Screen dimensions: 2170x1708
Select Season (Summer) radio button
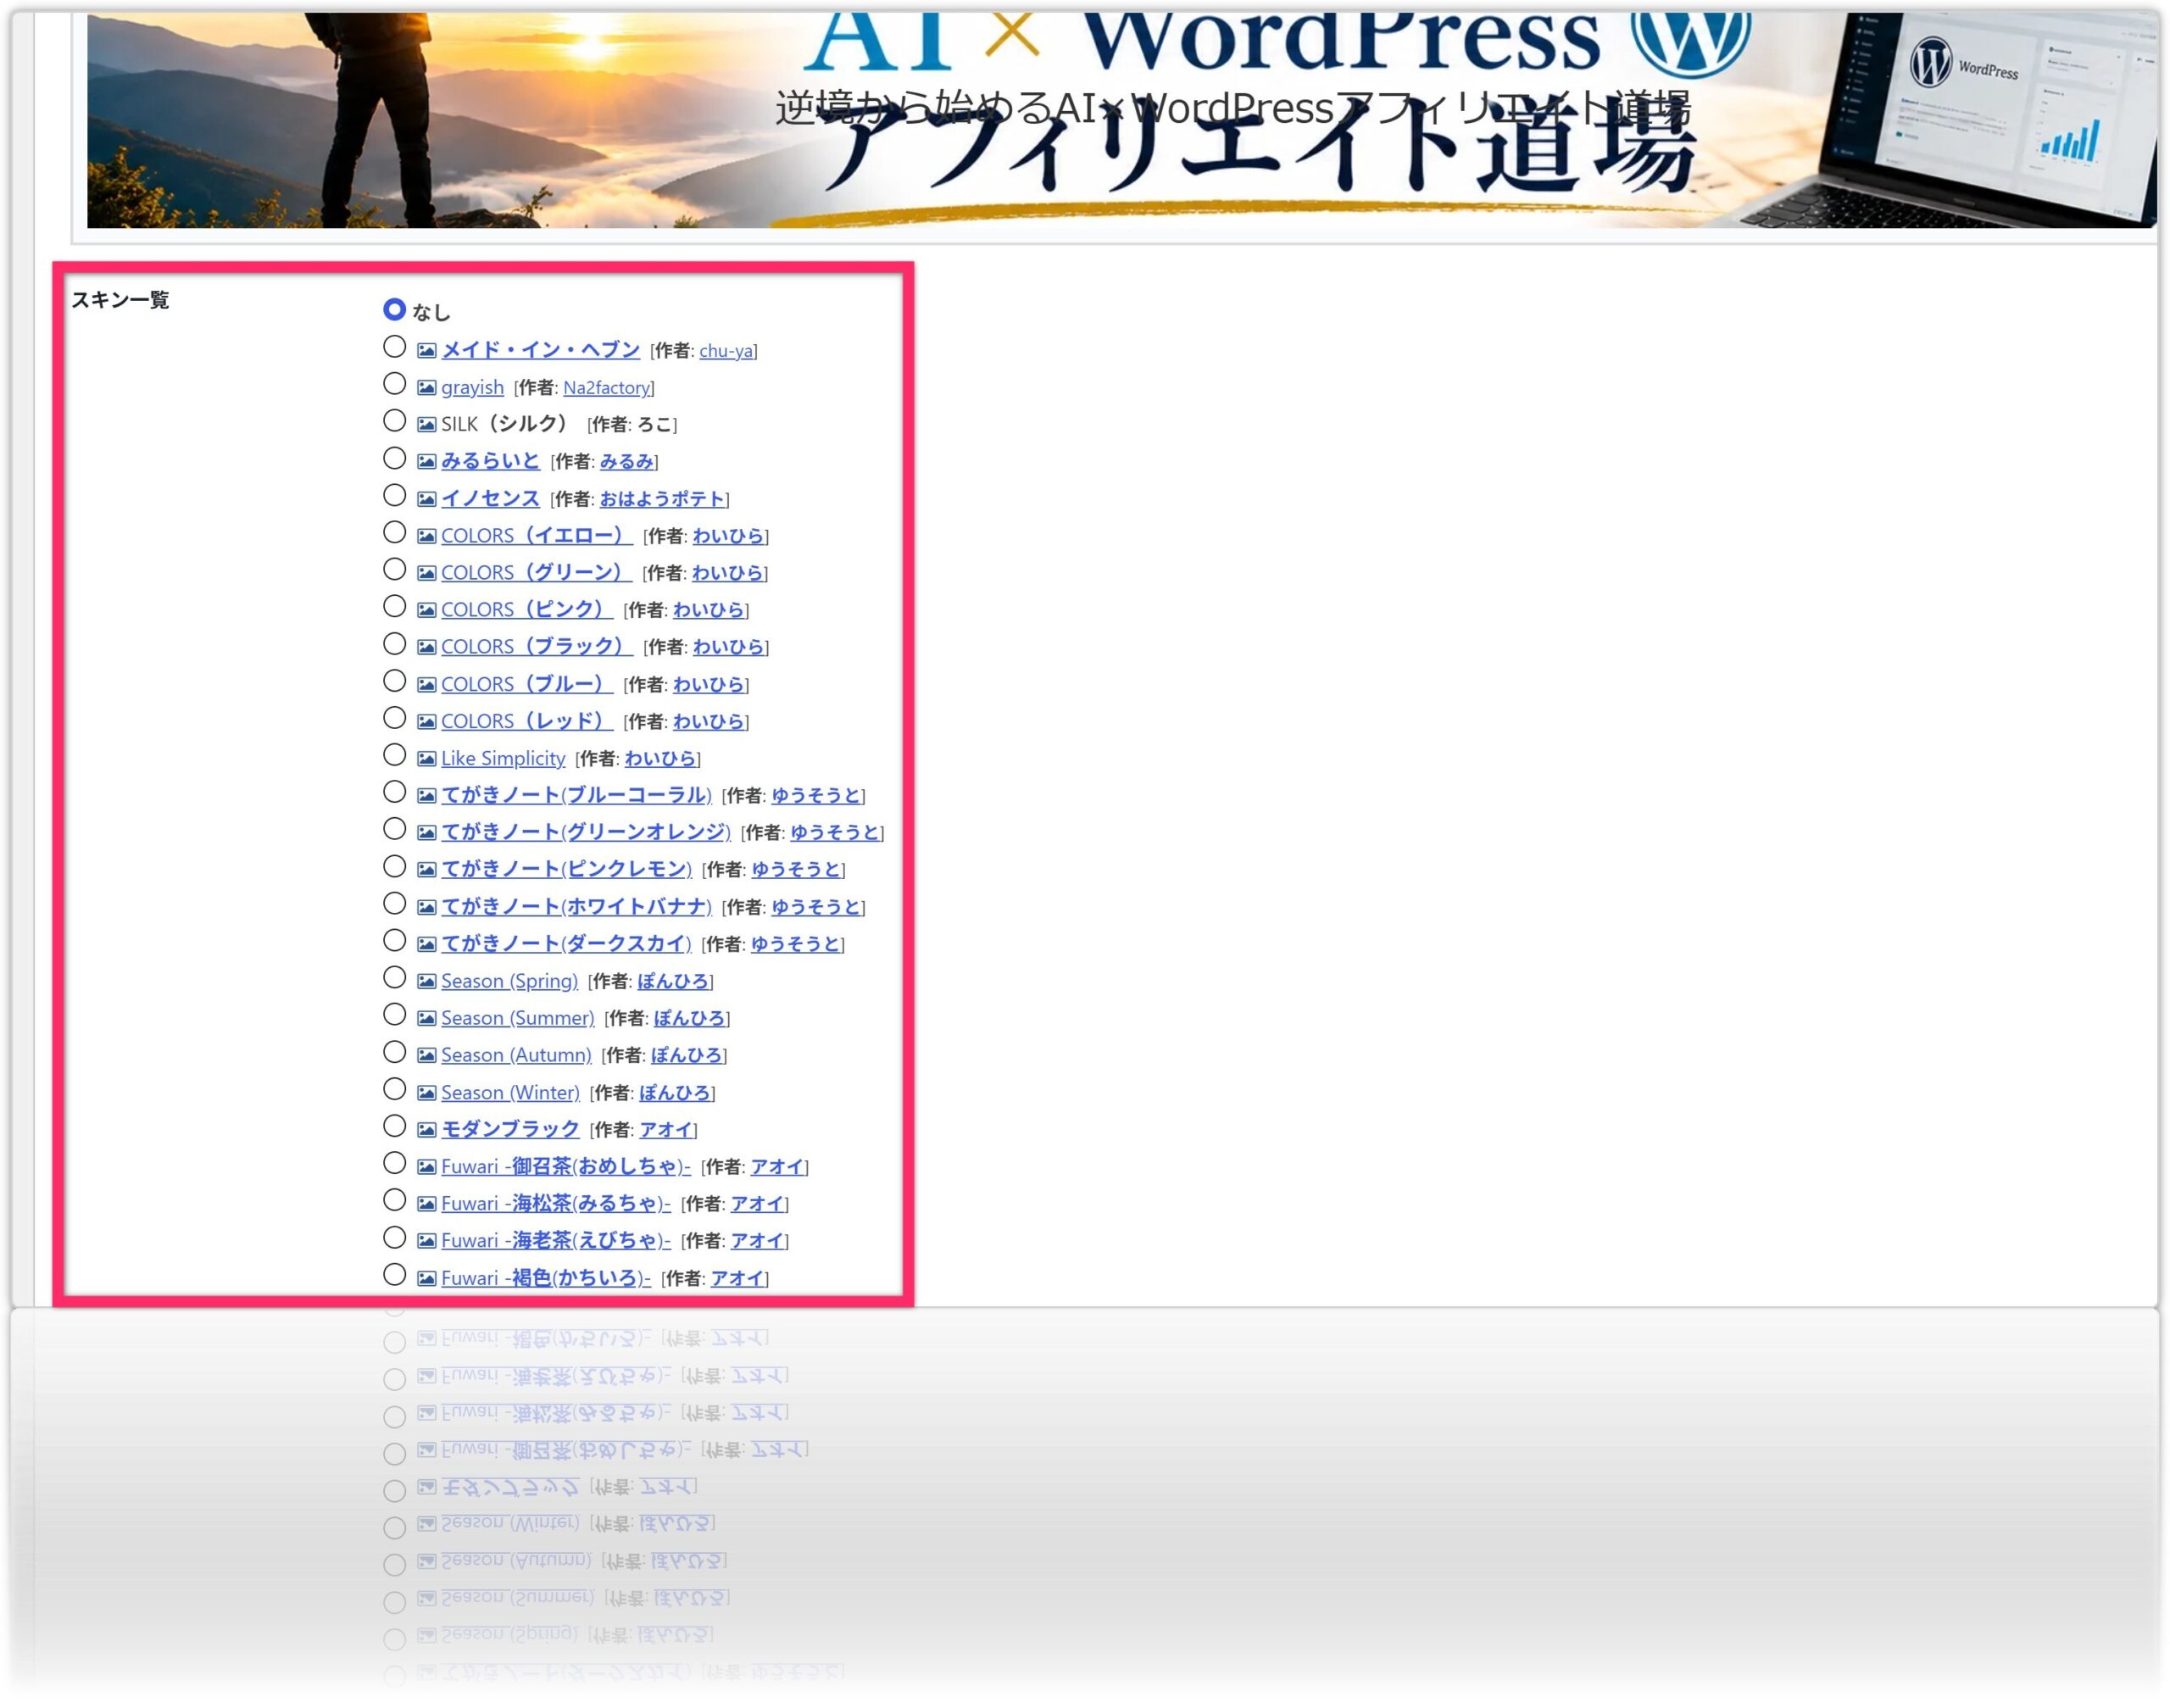[394, 1016]
